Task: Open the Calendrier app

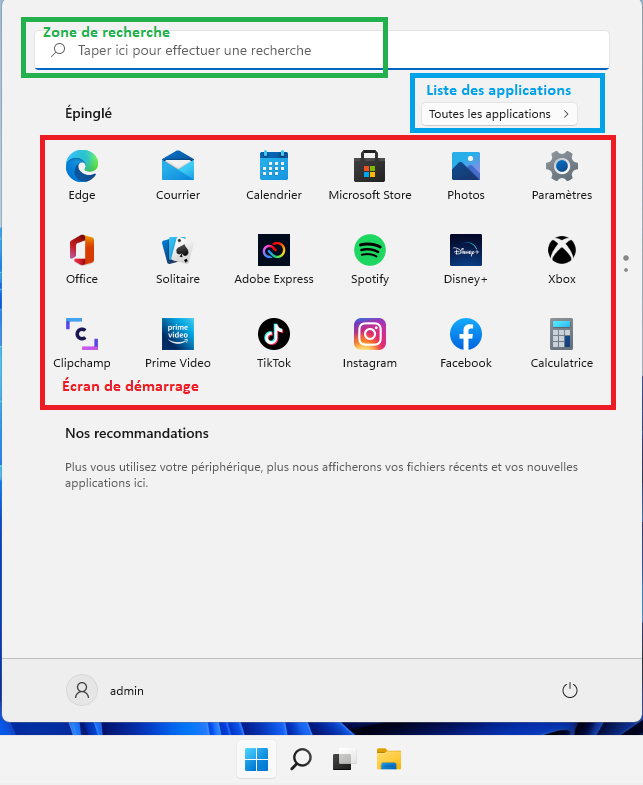Action: coord(274,166)
